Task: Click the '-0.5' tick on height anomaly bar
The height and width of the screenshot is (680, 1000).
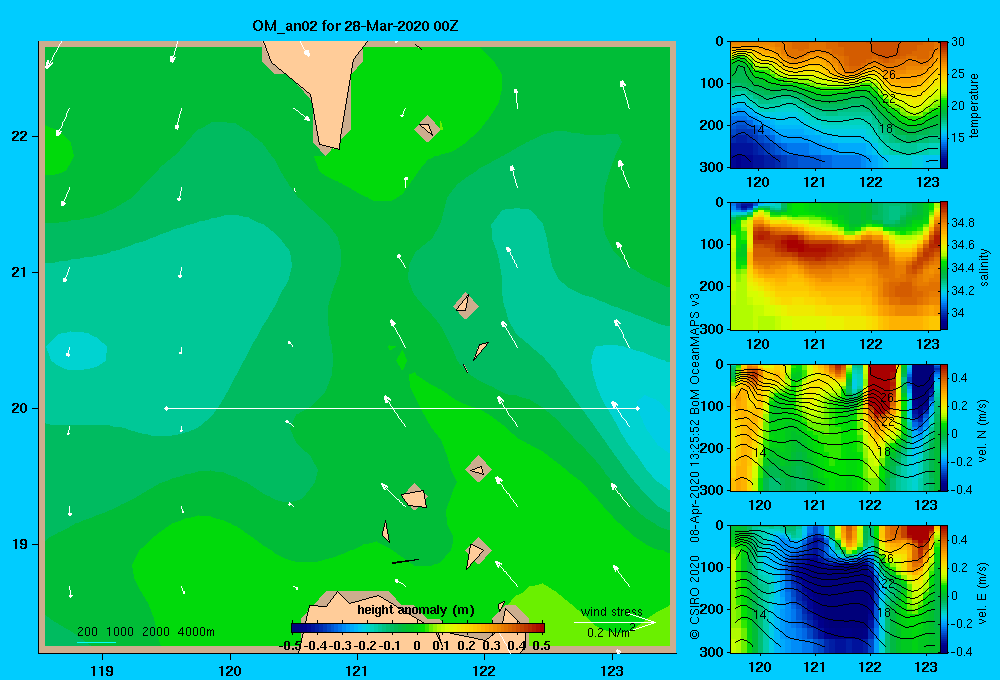Action: click(290, 646)
